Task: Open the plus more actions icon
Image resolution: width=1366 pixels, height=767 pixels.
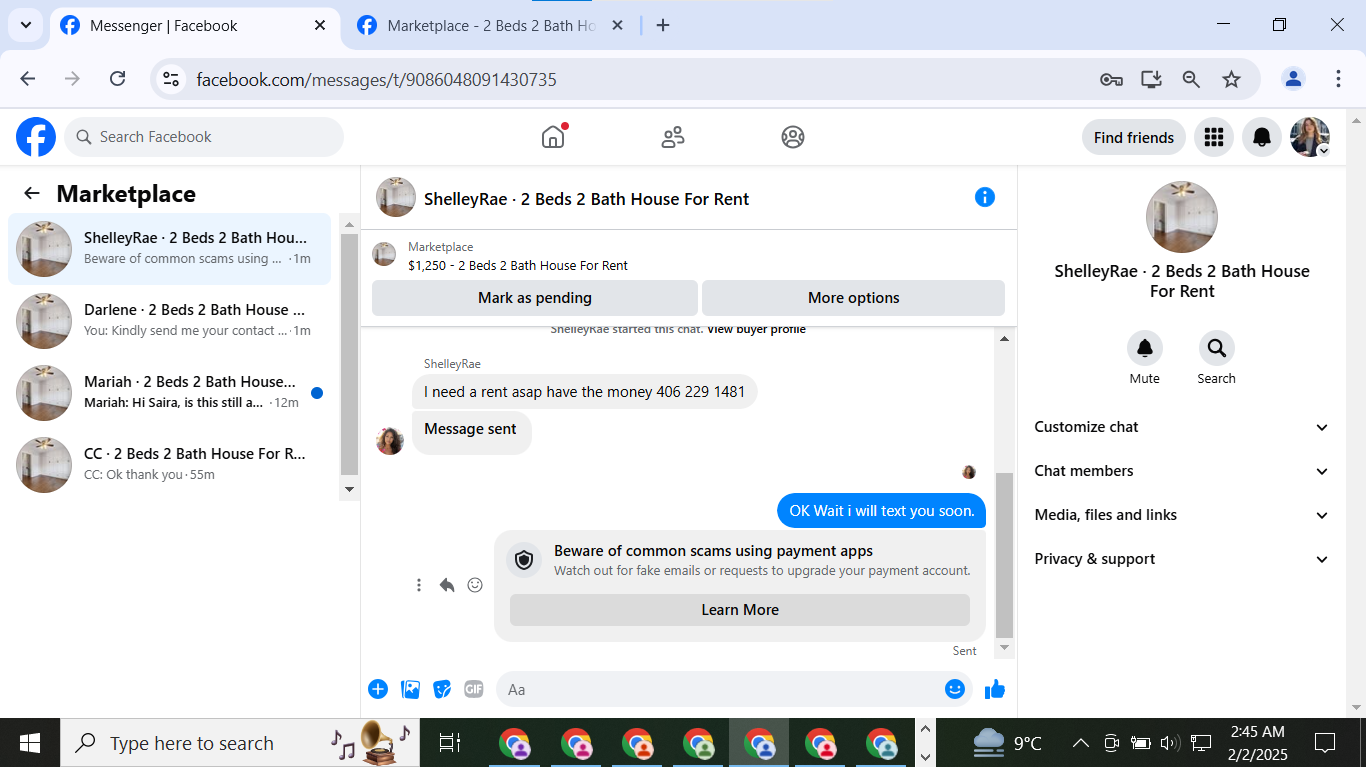Action: (x=378, y=689)
